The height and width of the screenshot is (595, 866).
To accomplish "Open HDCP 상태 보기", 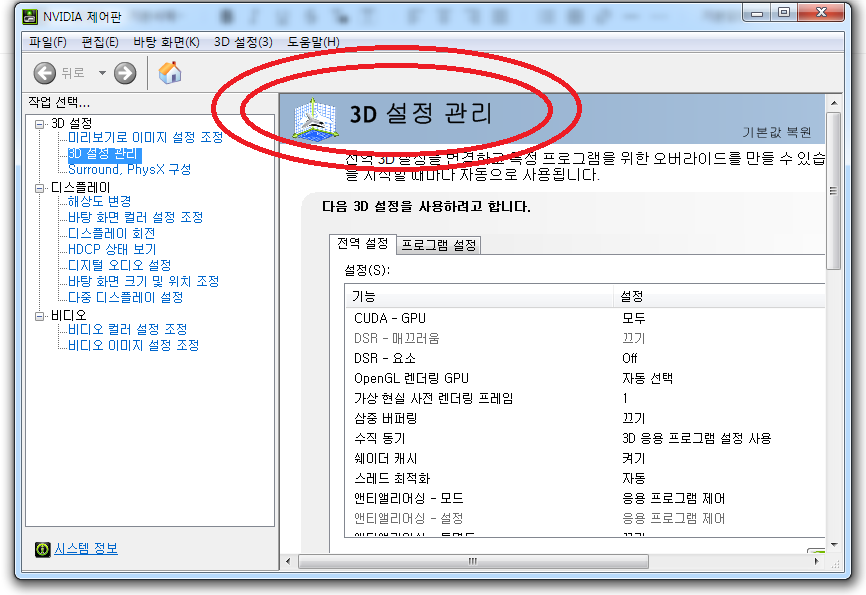I will tap(112, 249).
